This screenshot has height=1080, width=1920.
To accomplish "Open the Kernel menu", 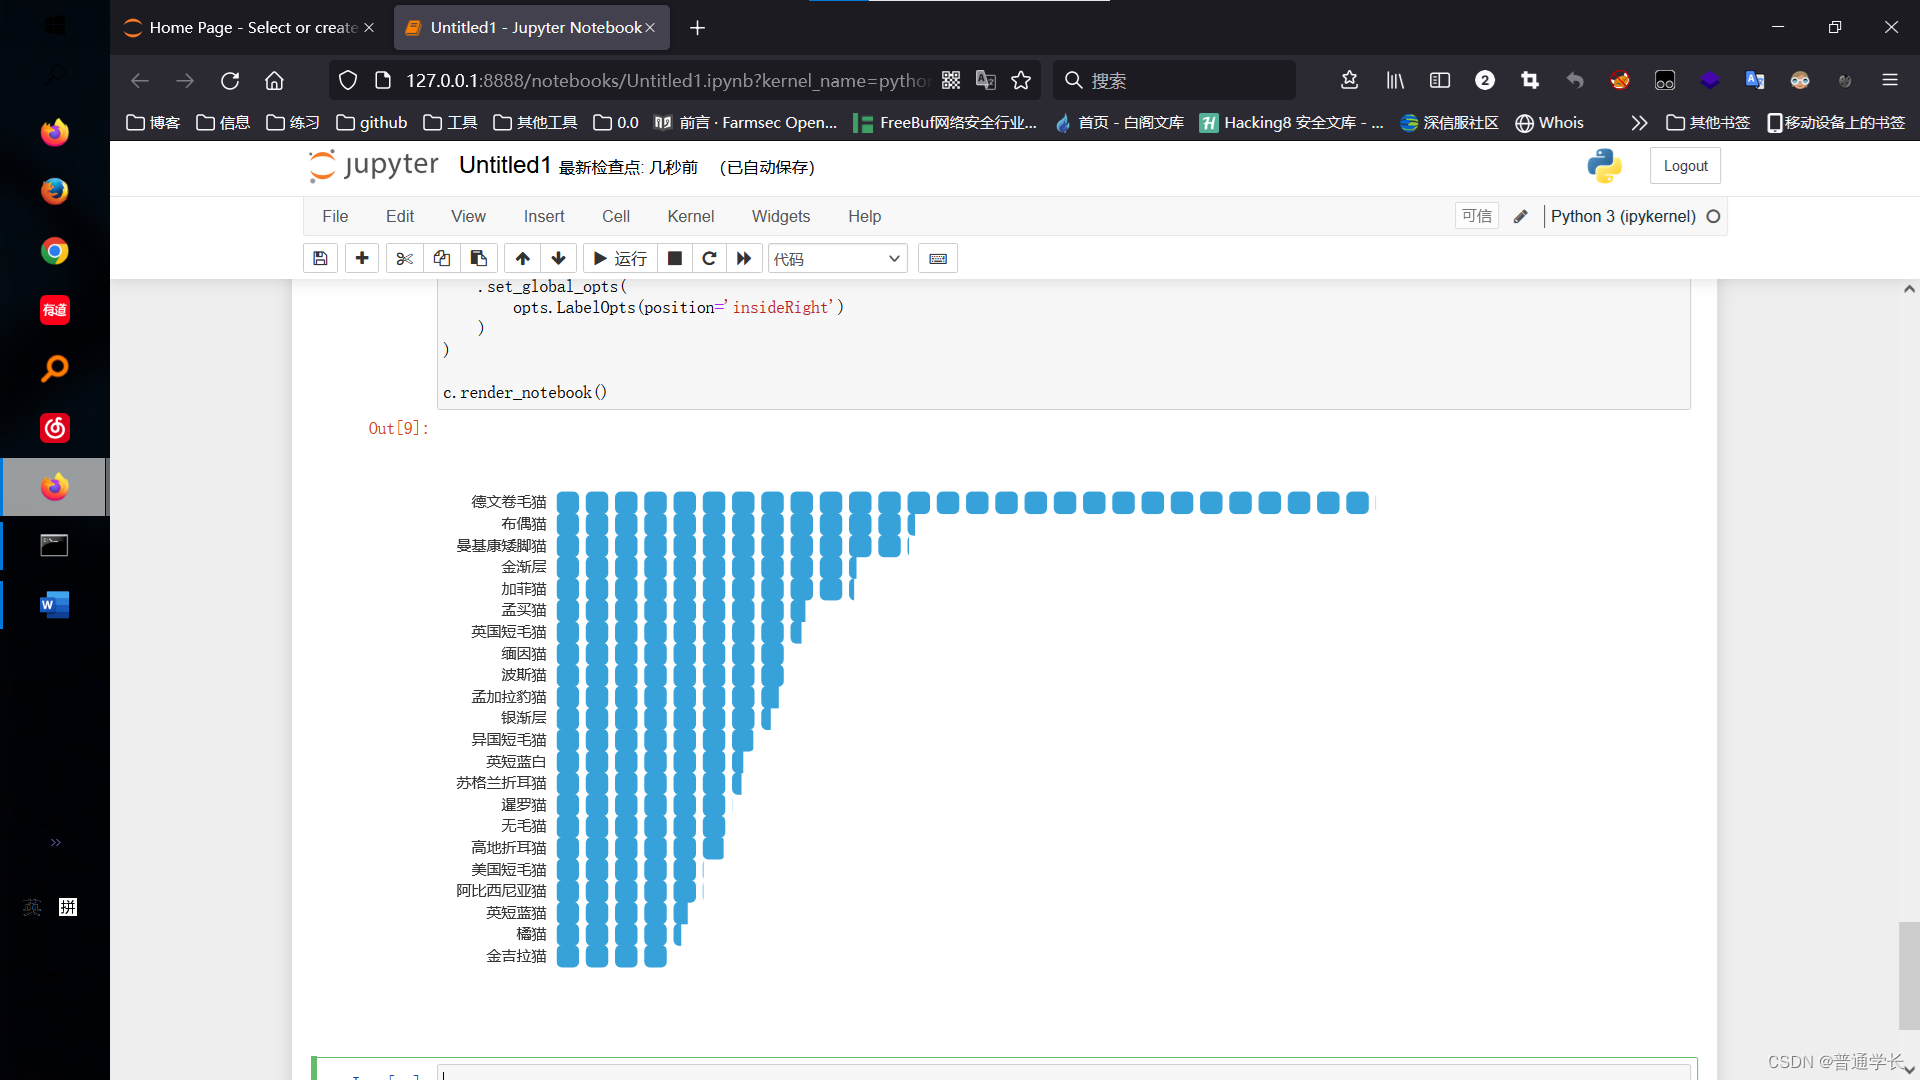I will coord(690,216).
